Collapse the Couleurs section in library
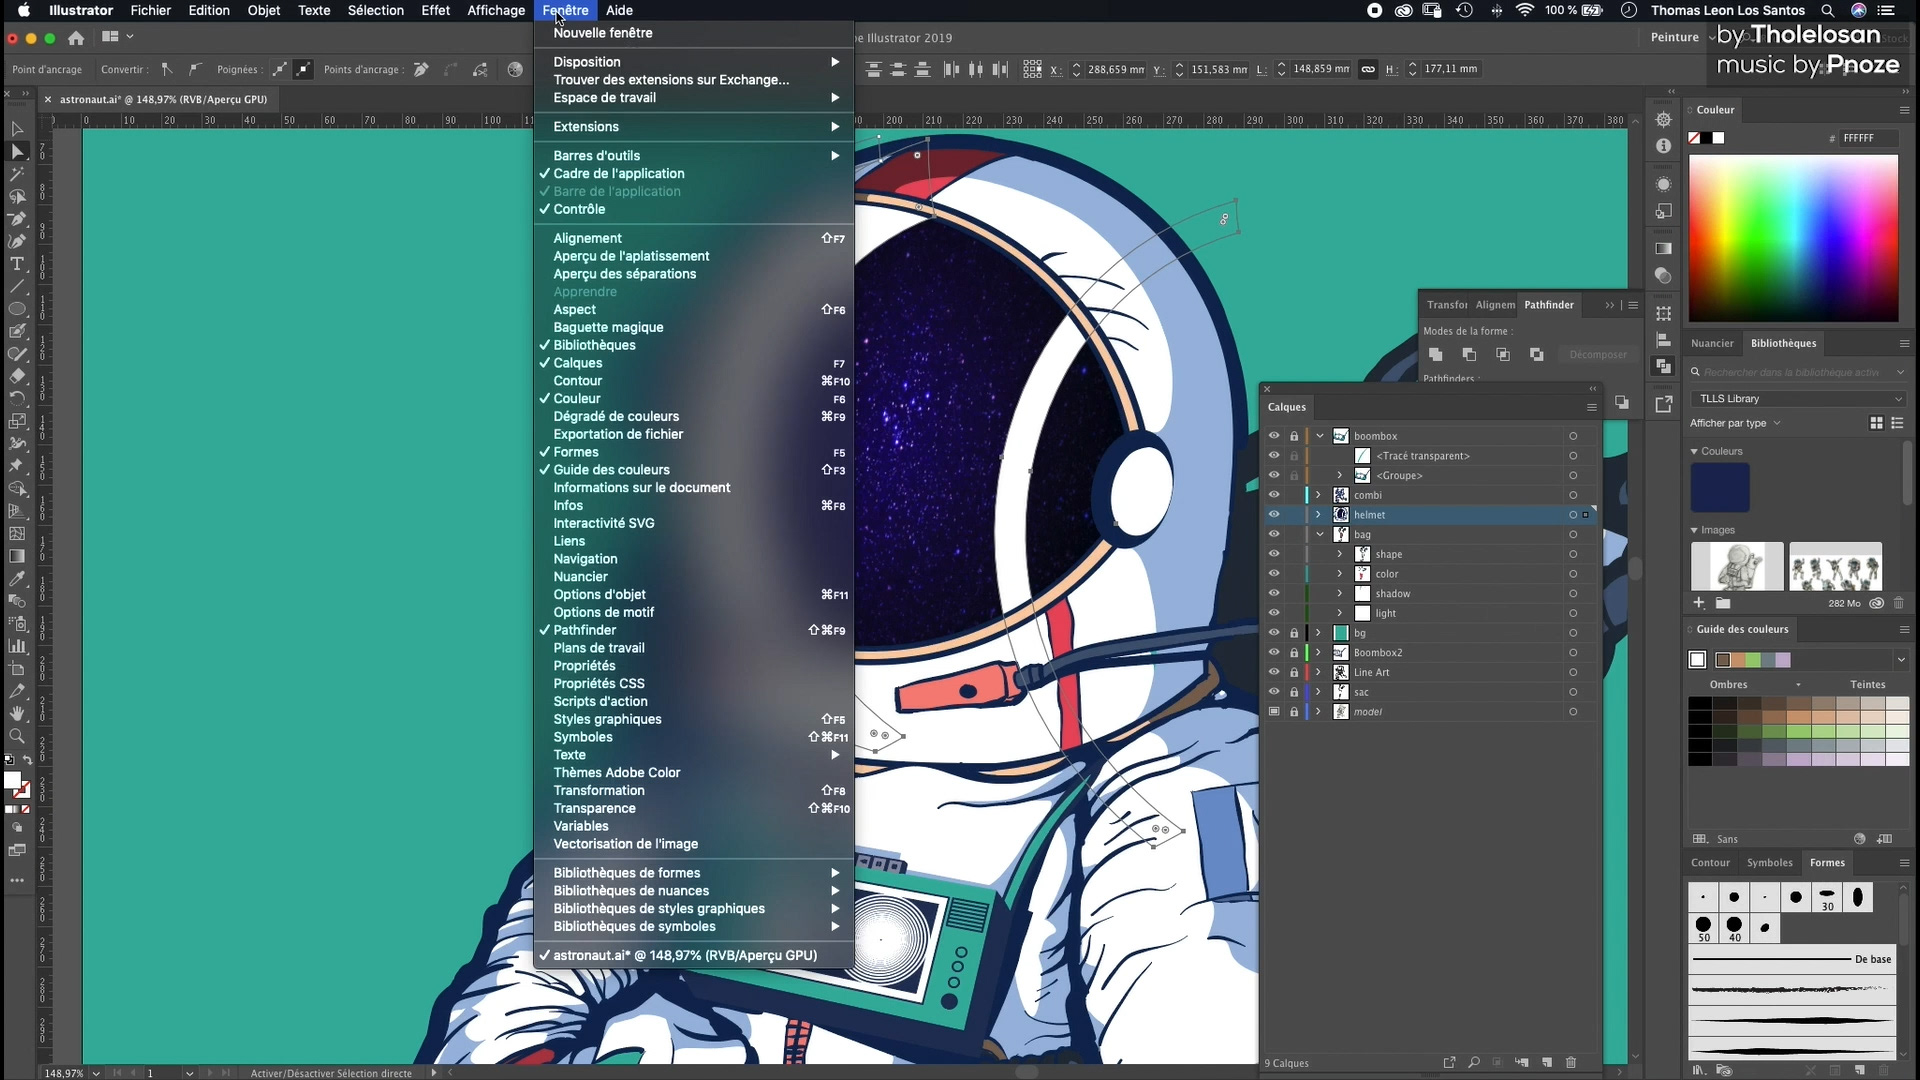1920x1080 pixels. (1694, 452)
